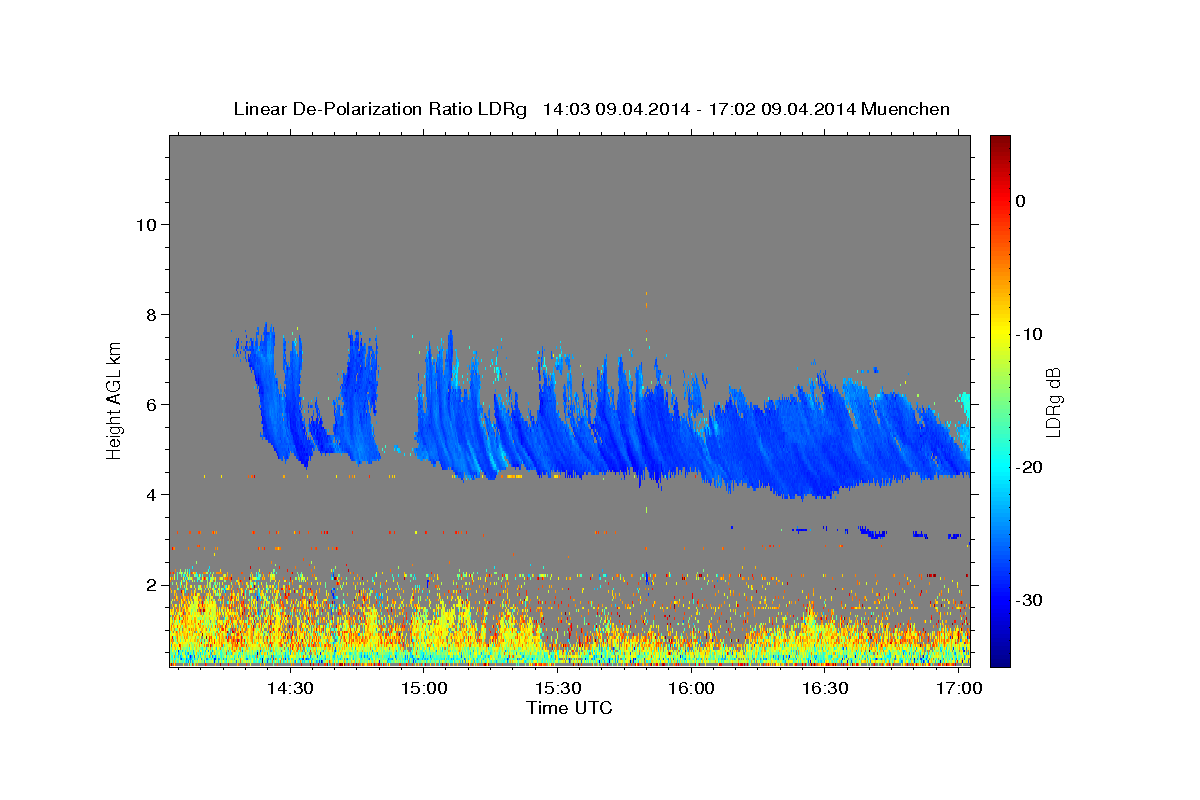Screen dimensions: 1200x800
Task: Click the colorbar value -30
Action: point(1029,600)
